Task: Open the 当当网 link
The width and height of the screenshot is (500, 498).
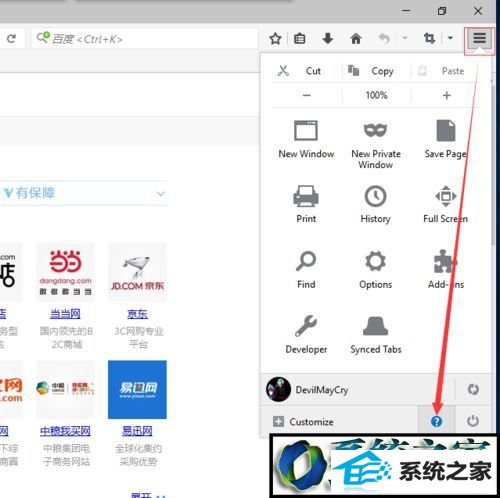Action: [65, 314]
